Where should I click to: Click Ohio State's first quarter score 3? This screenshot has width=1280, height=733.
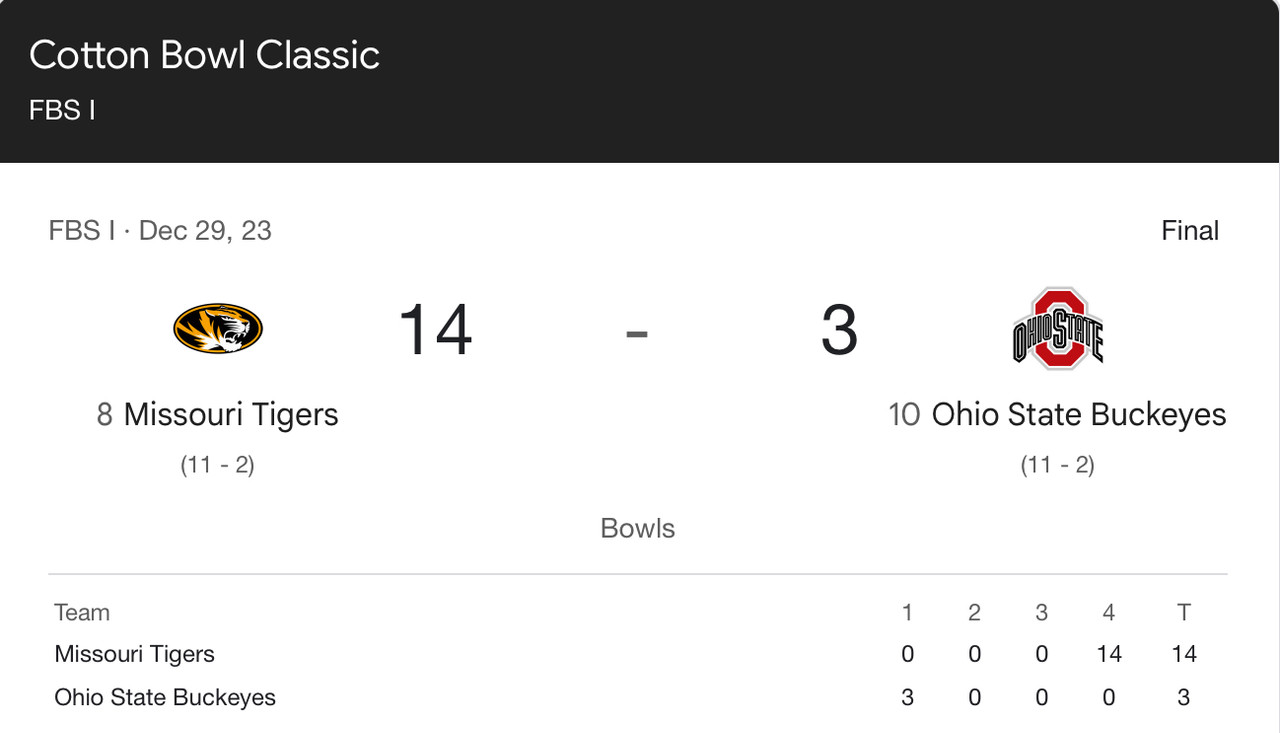point(907,697)
